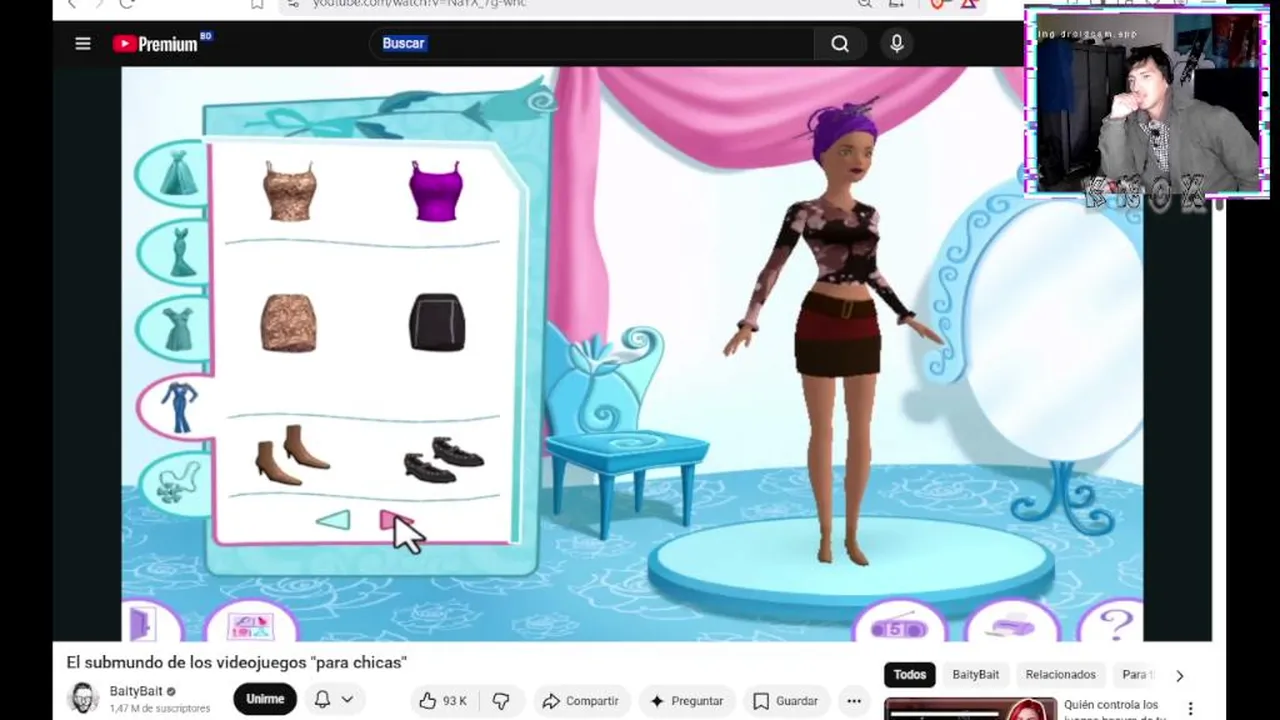Open options menu for the recommended video
Screen dimensions: 1280x720
tap(1190, 709)
